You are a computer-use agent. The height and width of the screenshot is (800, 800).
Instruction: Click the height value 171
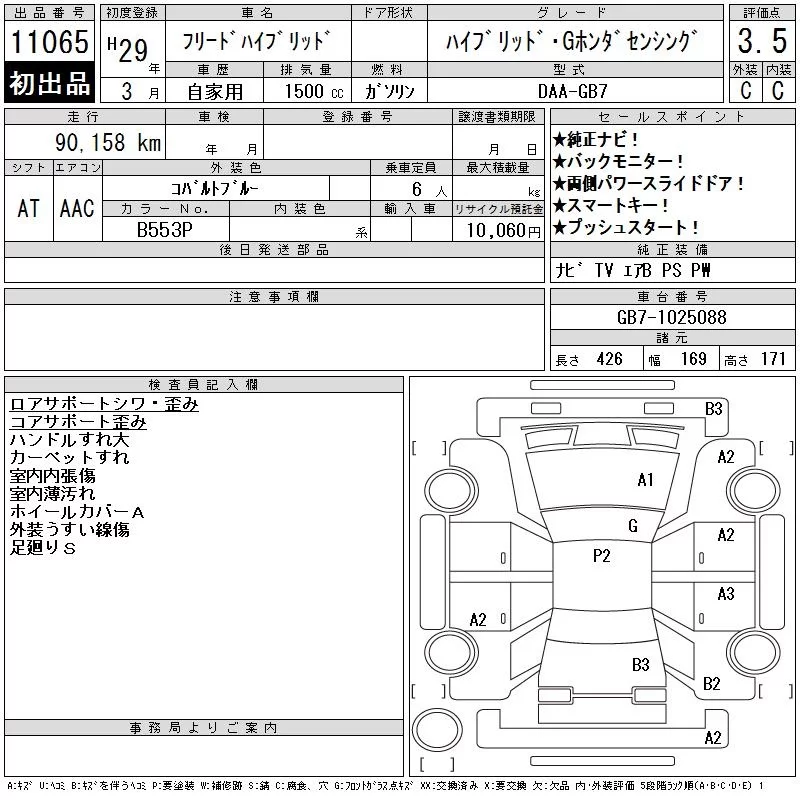tap(773, 359)
